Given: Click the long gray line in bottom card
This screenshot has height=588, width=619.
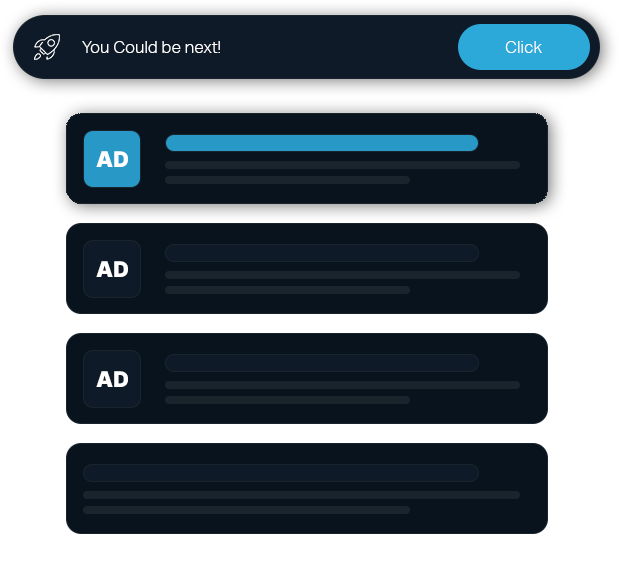Looking at the screenshot, I should [301, 495].
